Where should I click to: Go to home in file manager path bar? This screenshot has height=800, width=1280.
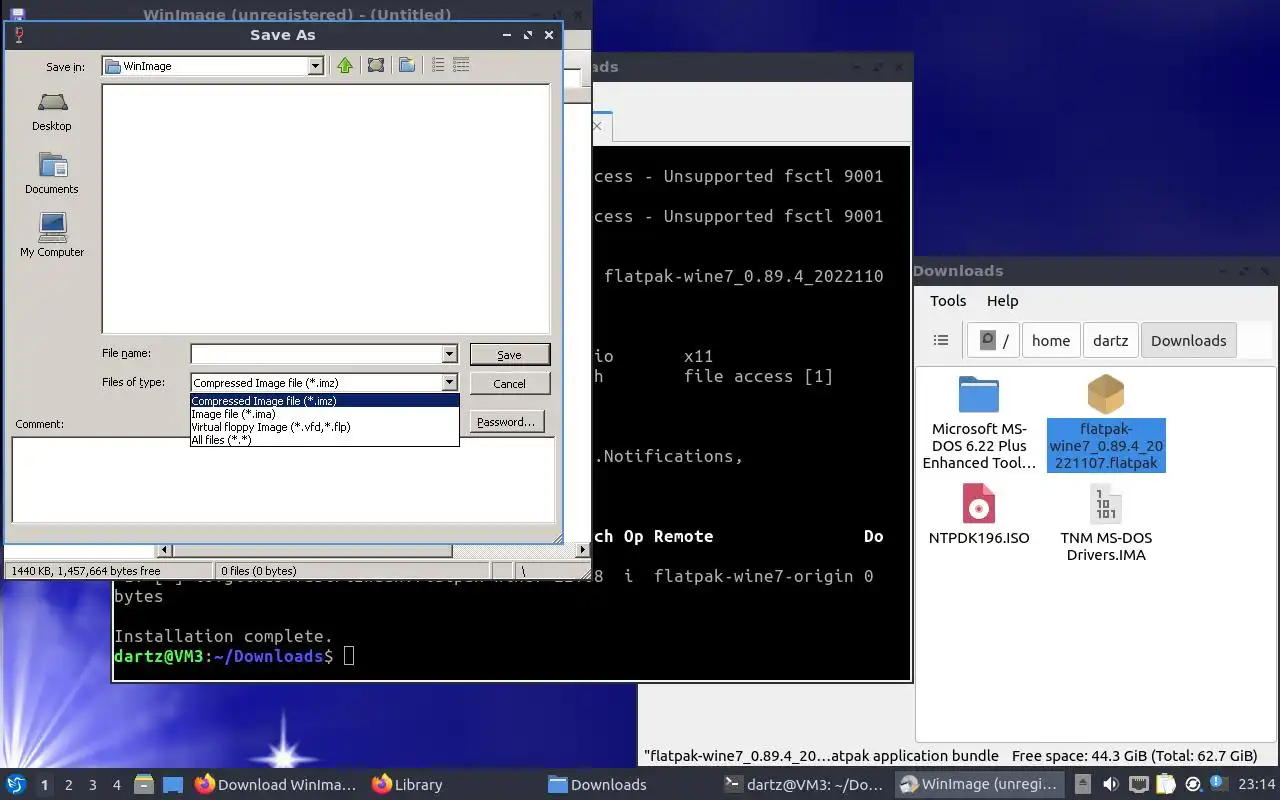pyautogui.click(x=1051, y=340)
